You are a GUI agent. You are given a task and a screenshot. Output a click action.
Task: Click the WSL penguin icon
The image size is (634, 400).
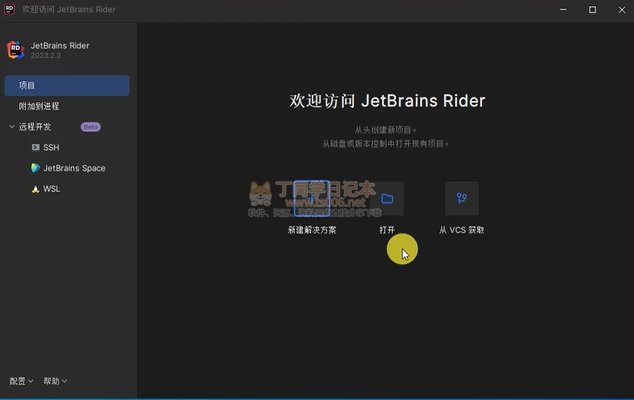tap(36, 189)
